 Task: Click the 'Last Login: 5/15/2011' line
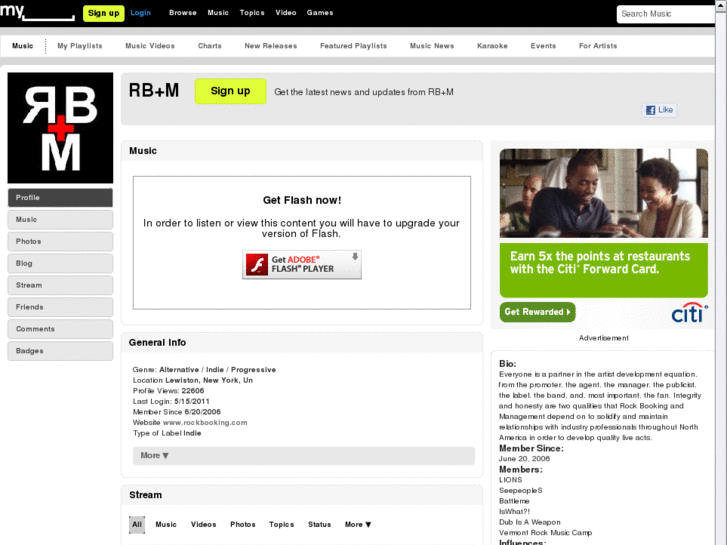tap(171, 402)
